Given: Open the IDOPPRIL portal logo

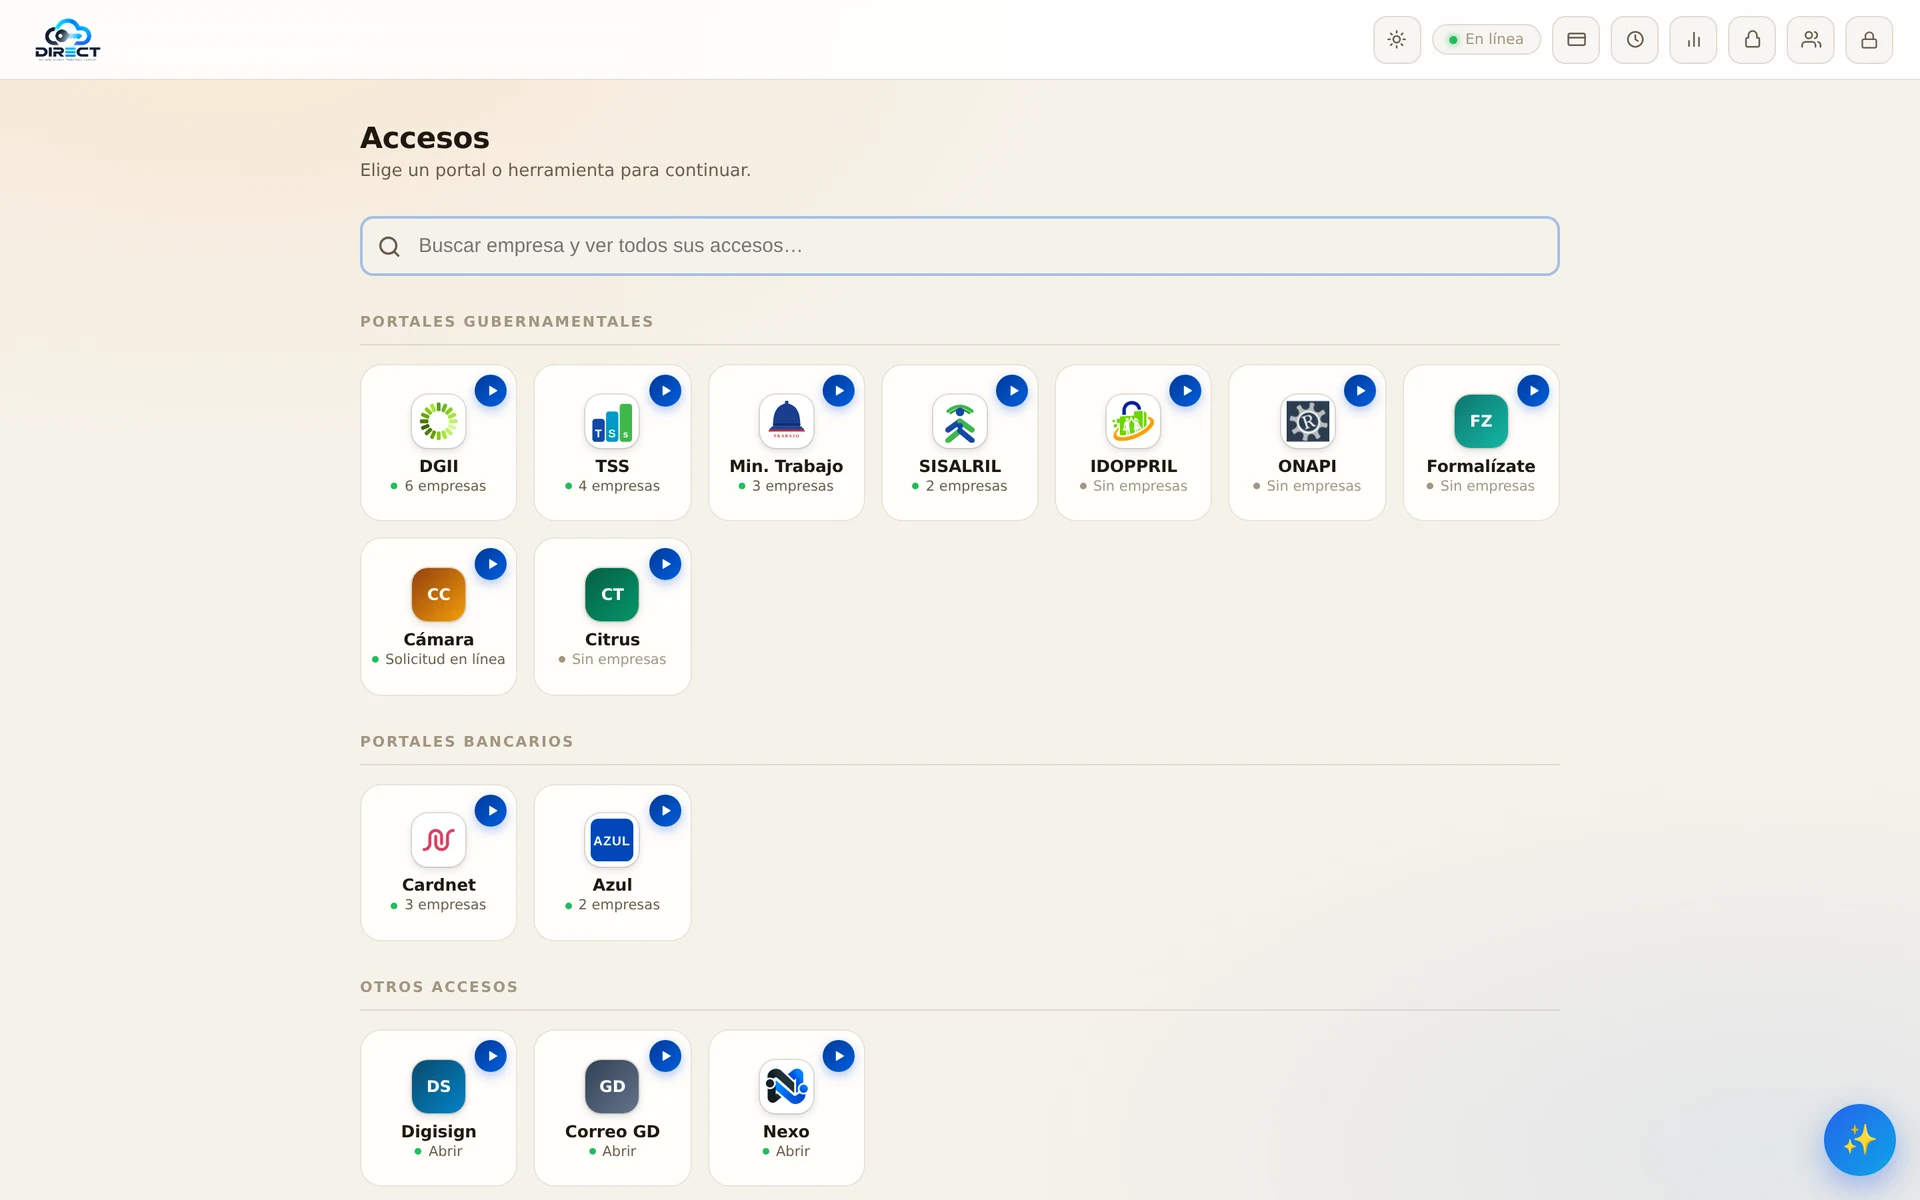Looking at the screenshot, I should click(1133, 421).
